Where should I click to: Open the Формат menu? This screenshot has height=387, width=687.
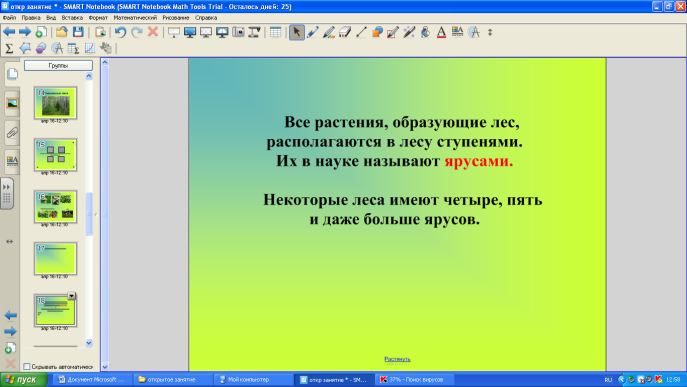click(x=98, y=18)
